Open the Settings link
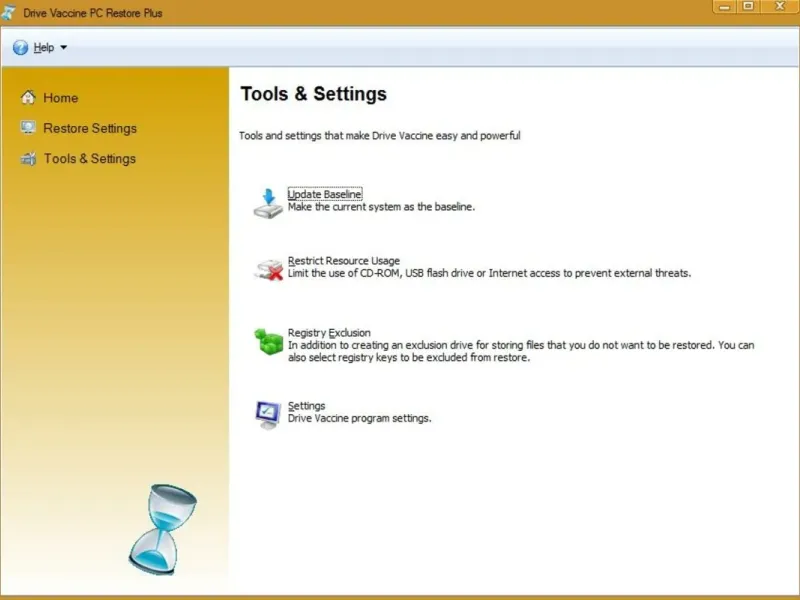 (307, 406)
